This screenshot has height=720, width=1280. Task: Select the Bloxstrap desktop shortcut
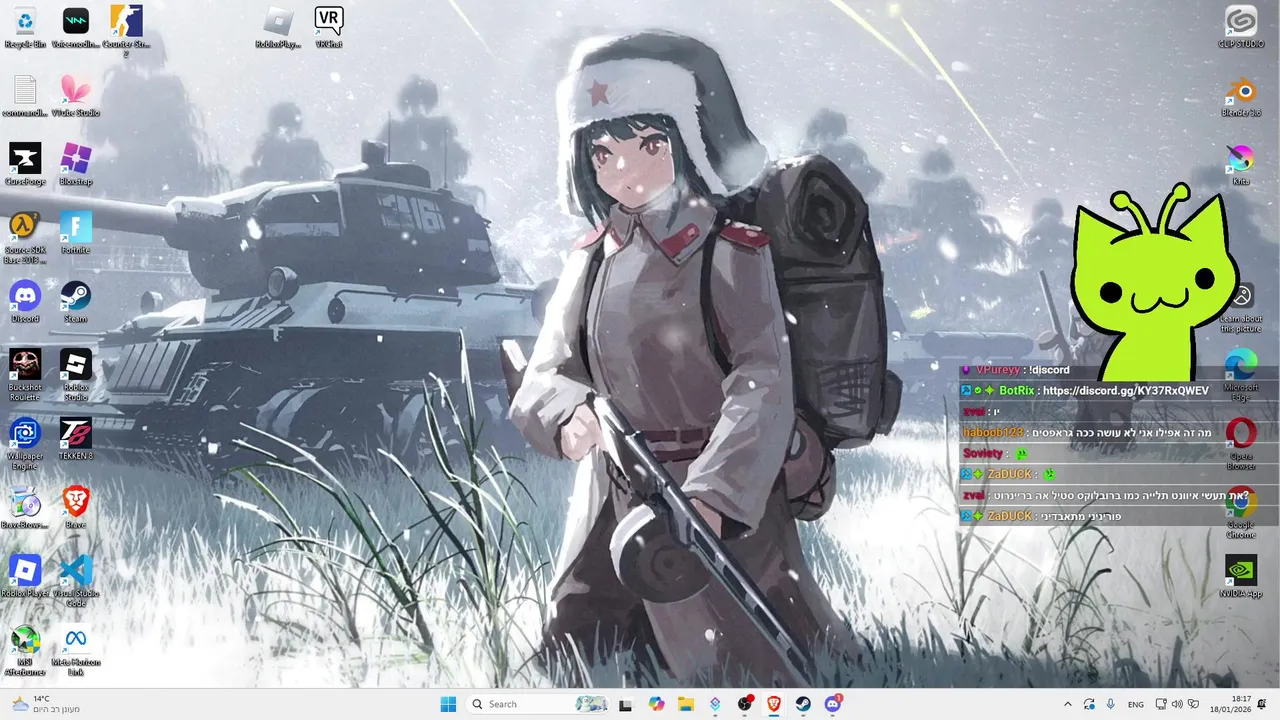pos(75,166)
